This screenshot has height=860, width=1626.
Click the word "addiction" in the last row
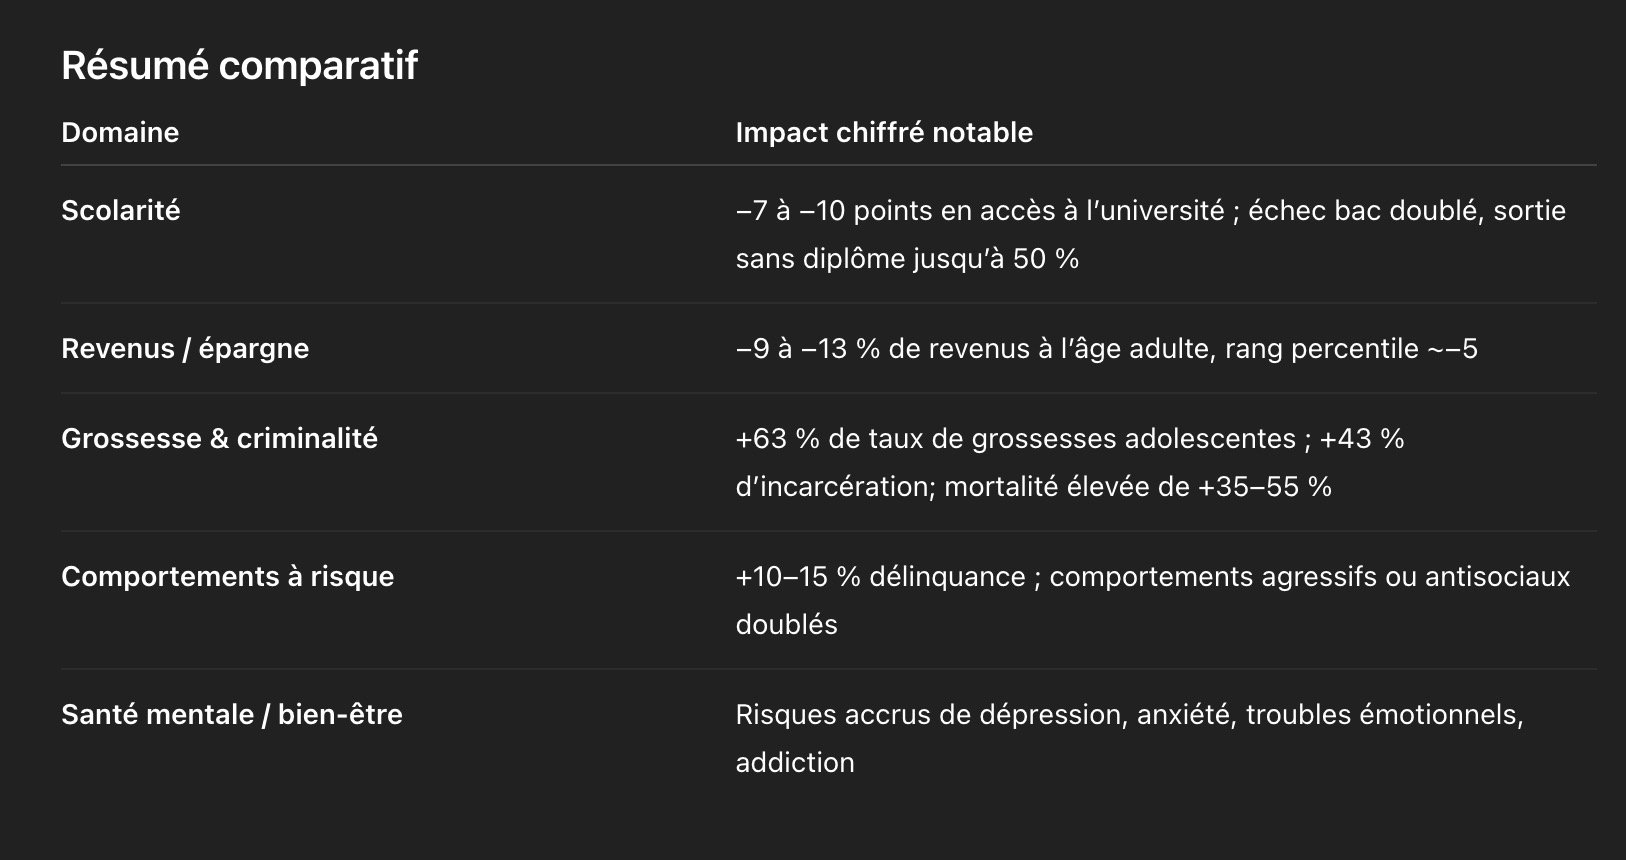(795, 763)
